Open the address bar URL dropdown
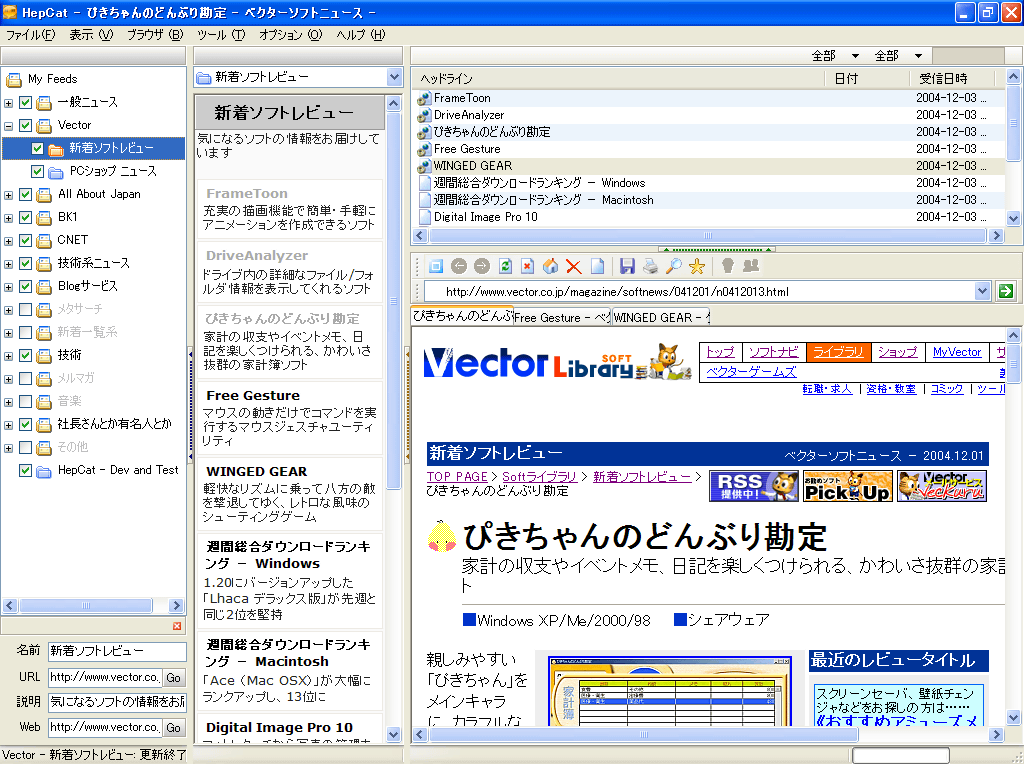Image resolution: width=1024 pixels, height=768 pixels. click(982, 291)
